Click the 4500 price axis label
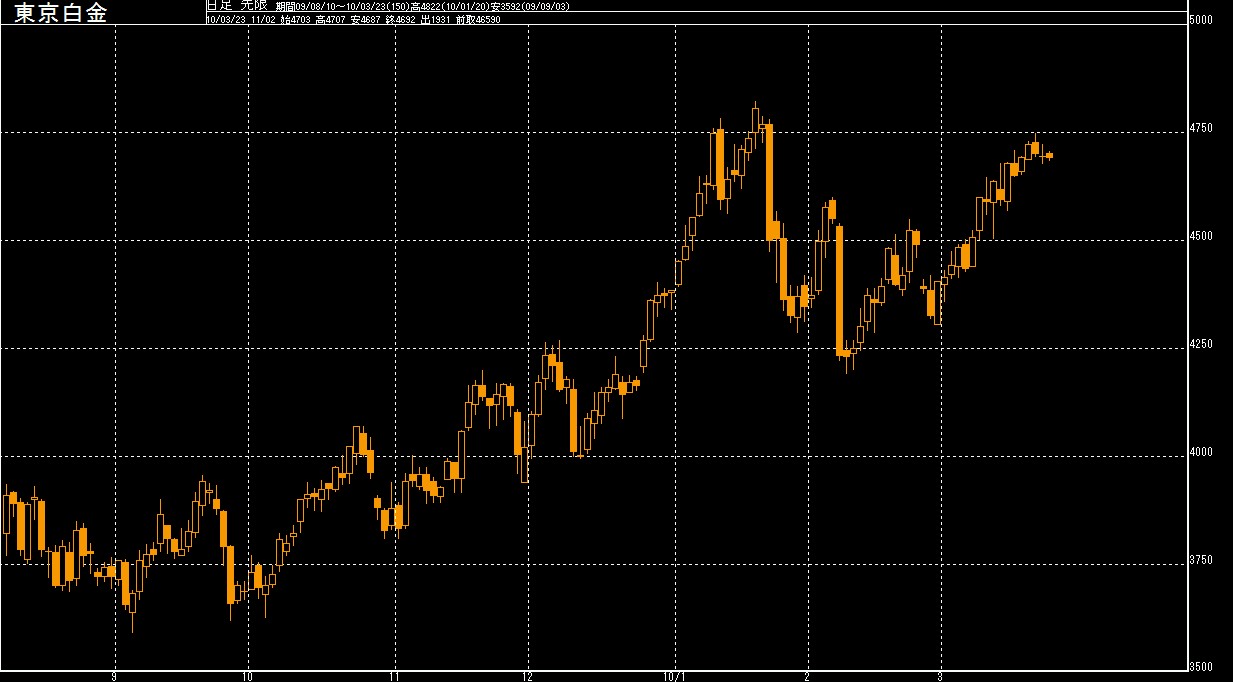The width and height of the screenshot is (1233, 682). (x=1202, y=237)
